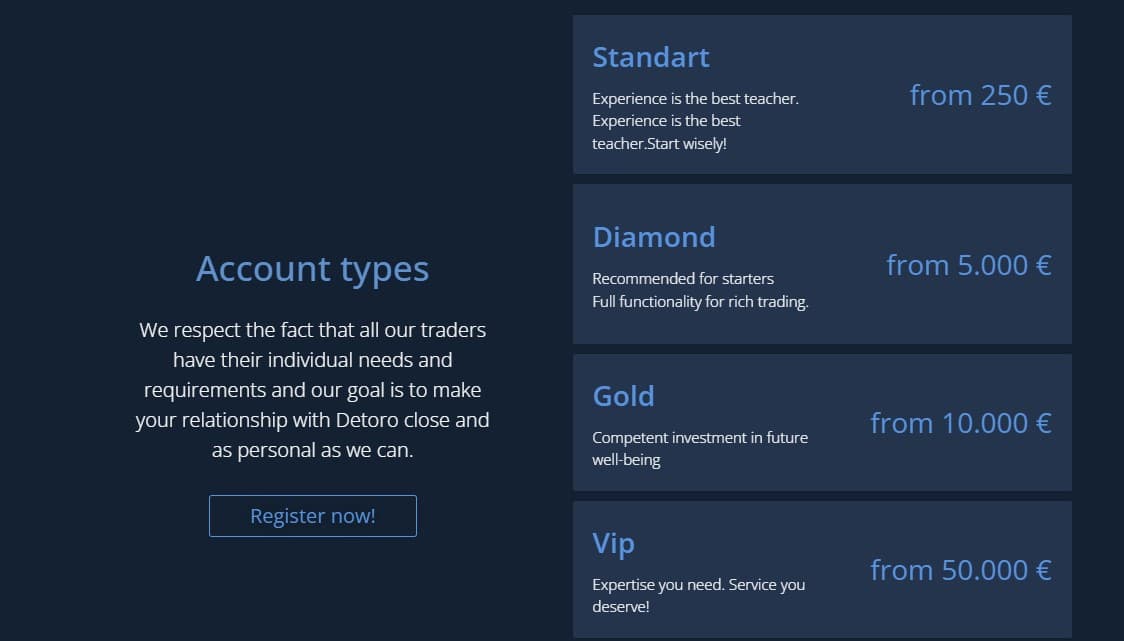Click the 'from 250 €' price
Viewport: 1124px width, 641px height.
click(980, 95)
